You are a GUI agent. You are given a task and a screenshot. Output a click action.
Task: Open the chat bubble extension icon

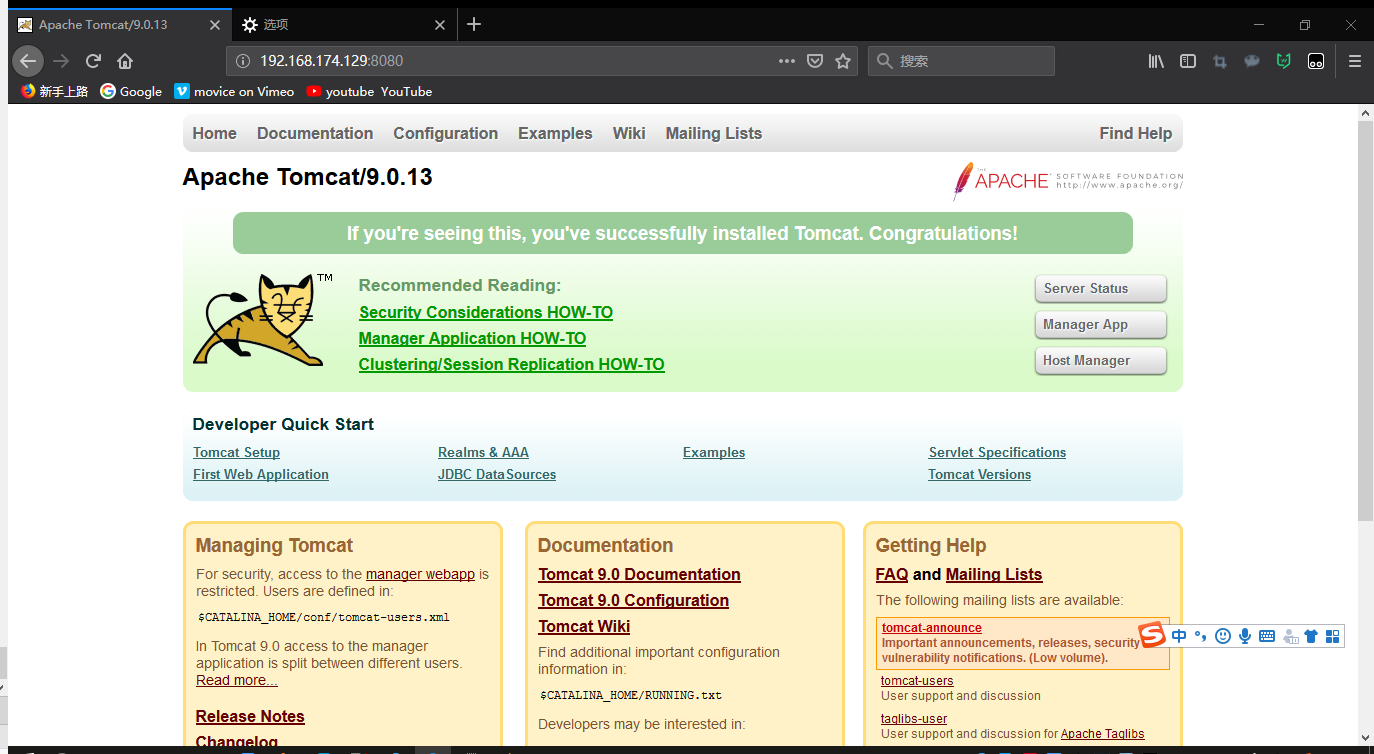[1252, 61]
